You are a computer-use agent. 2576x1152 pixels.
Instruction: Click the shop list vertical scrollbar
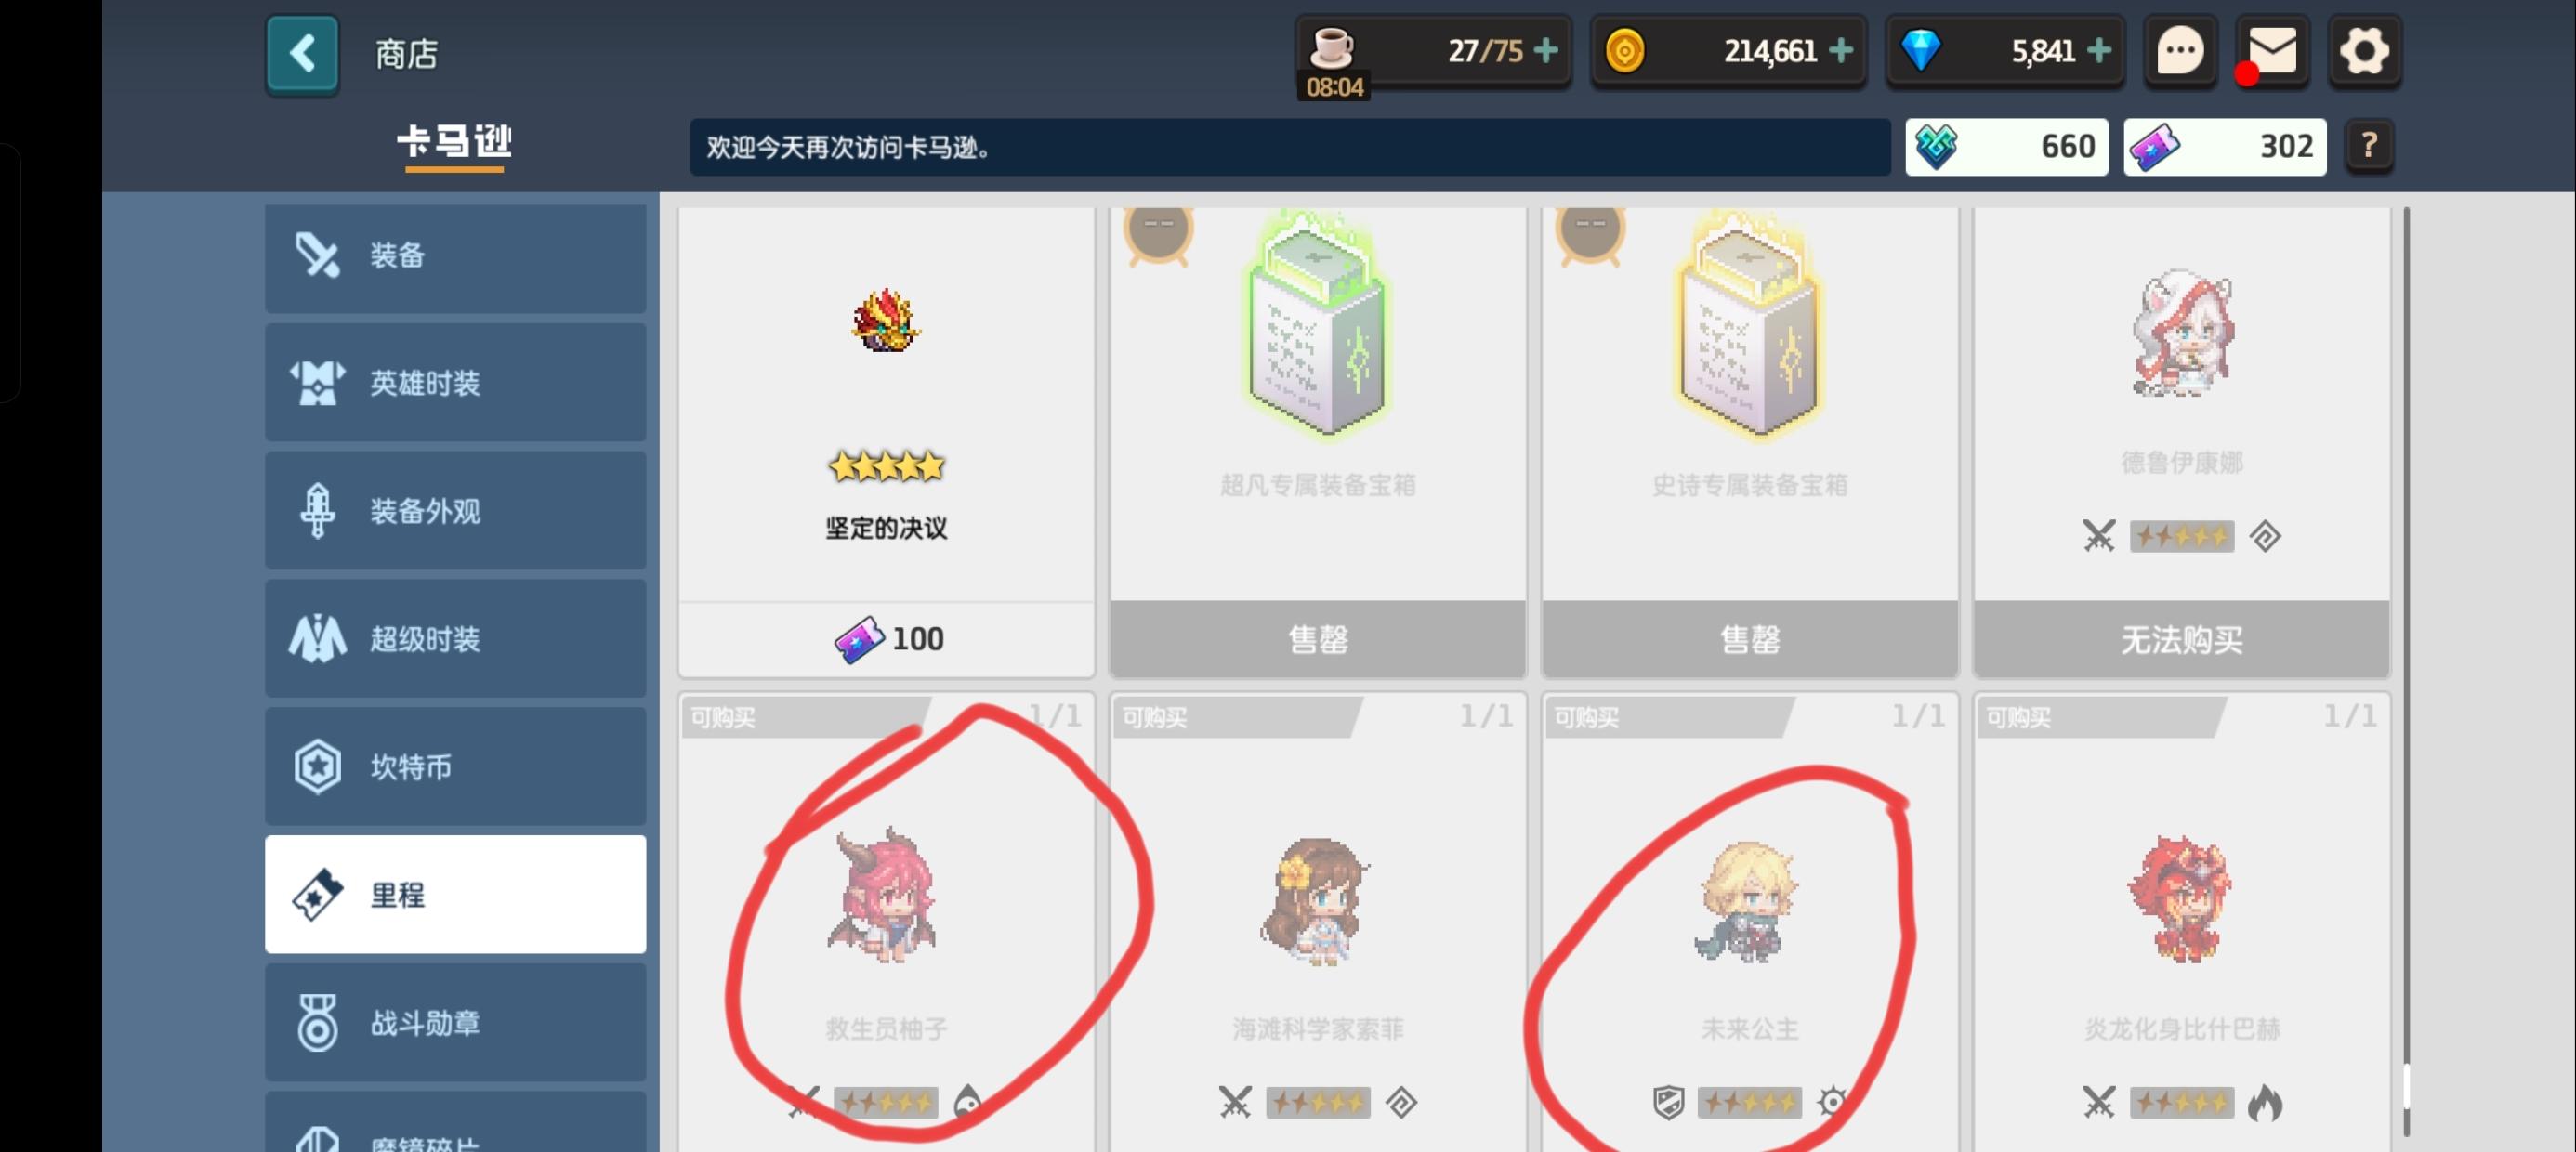pos(2405,670)
